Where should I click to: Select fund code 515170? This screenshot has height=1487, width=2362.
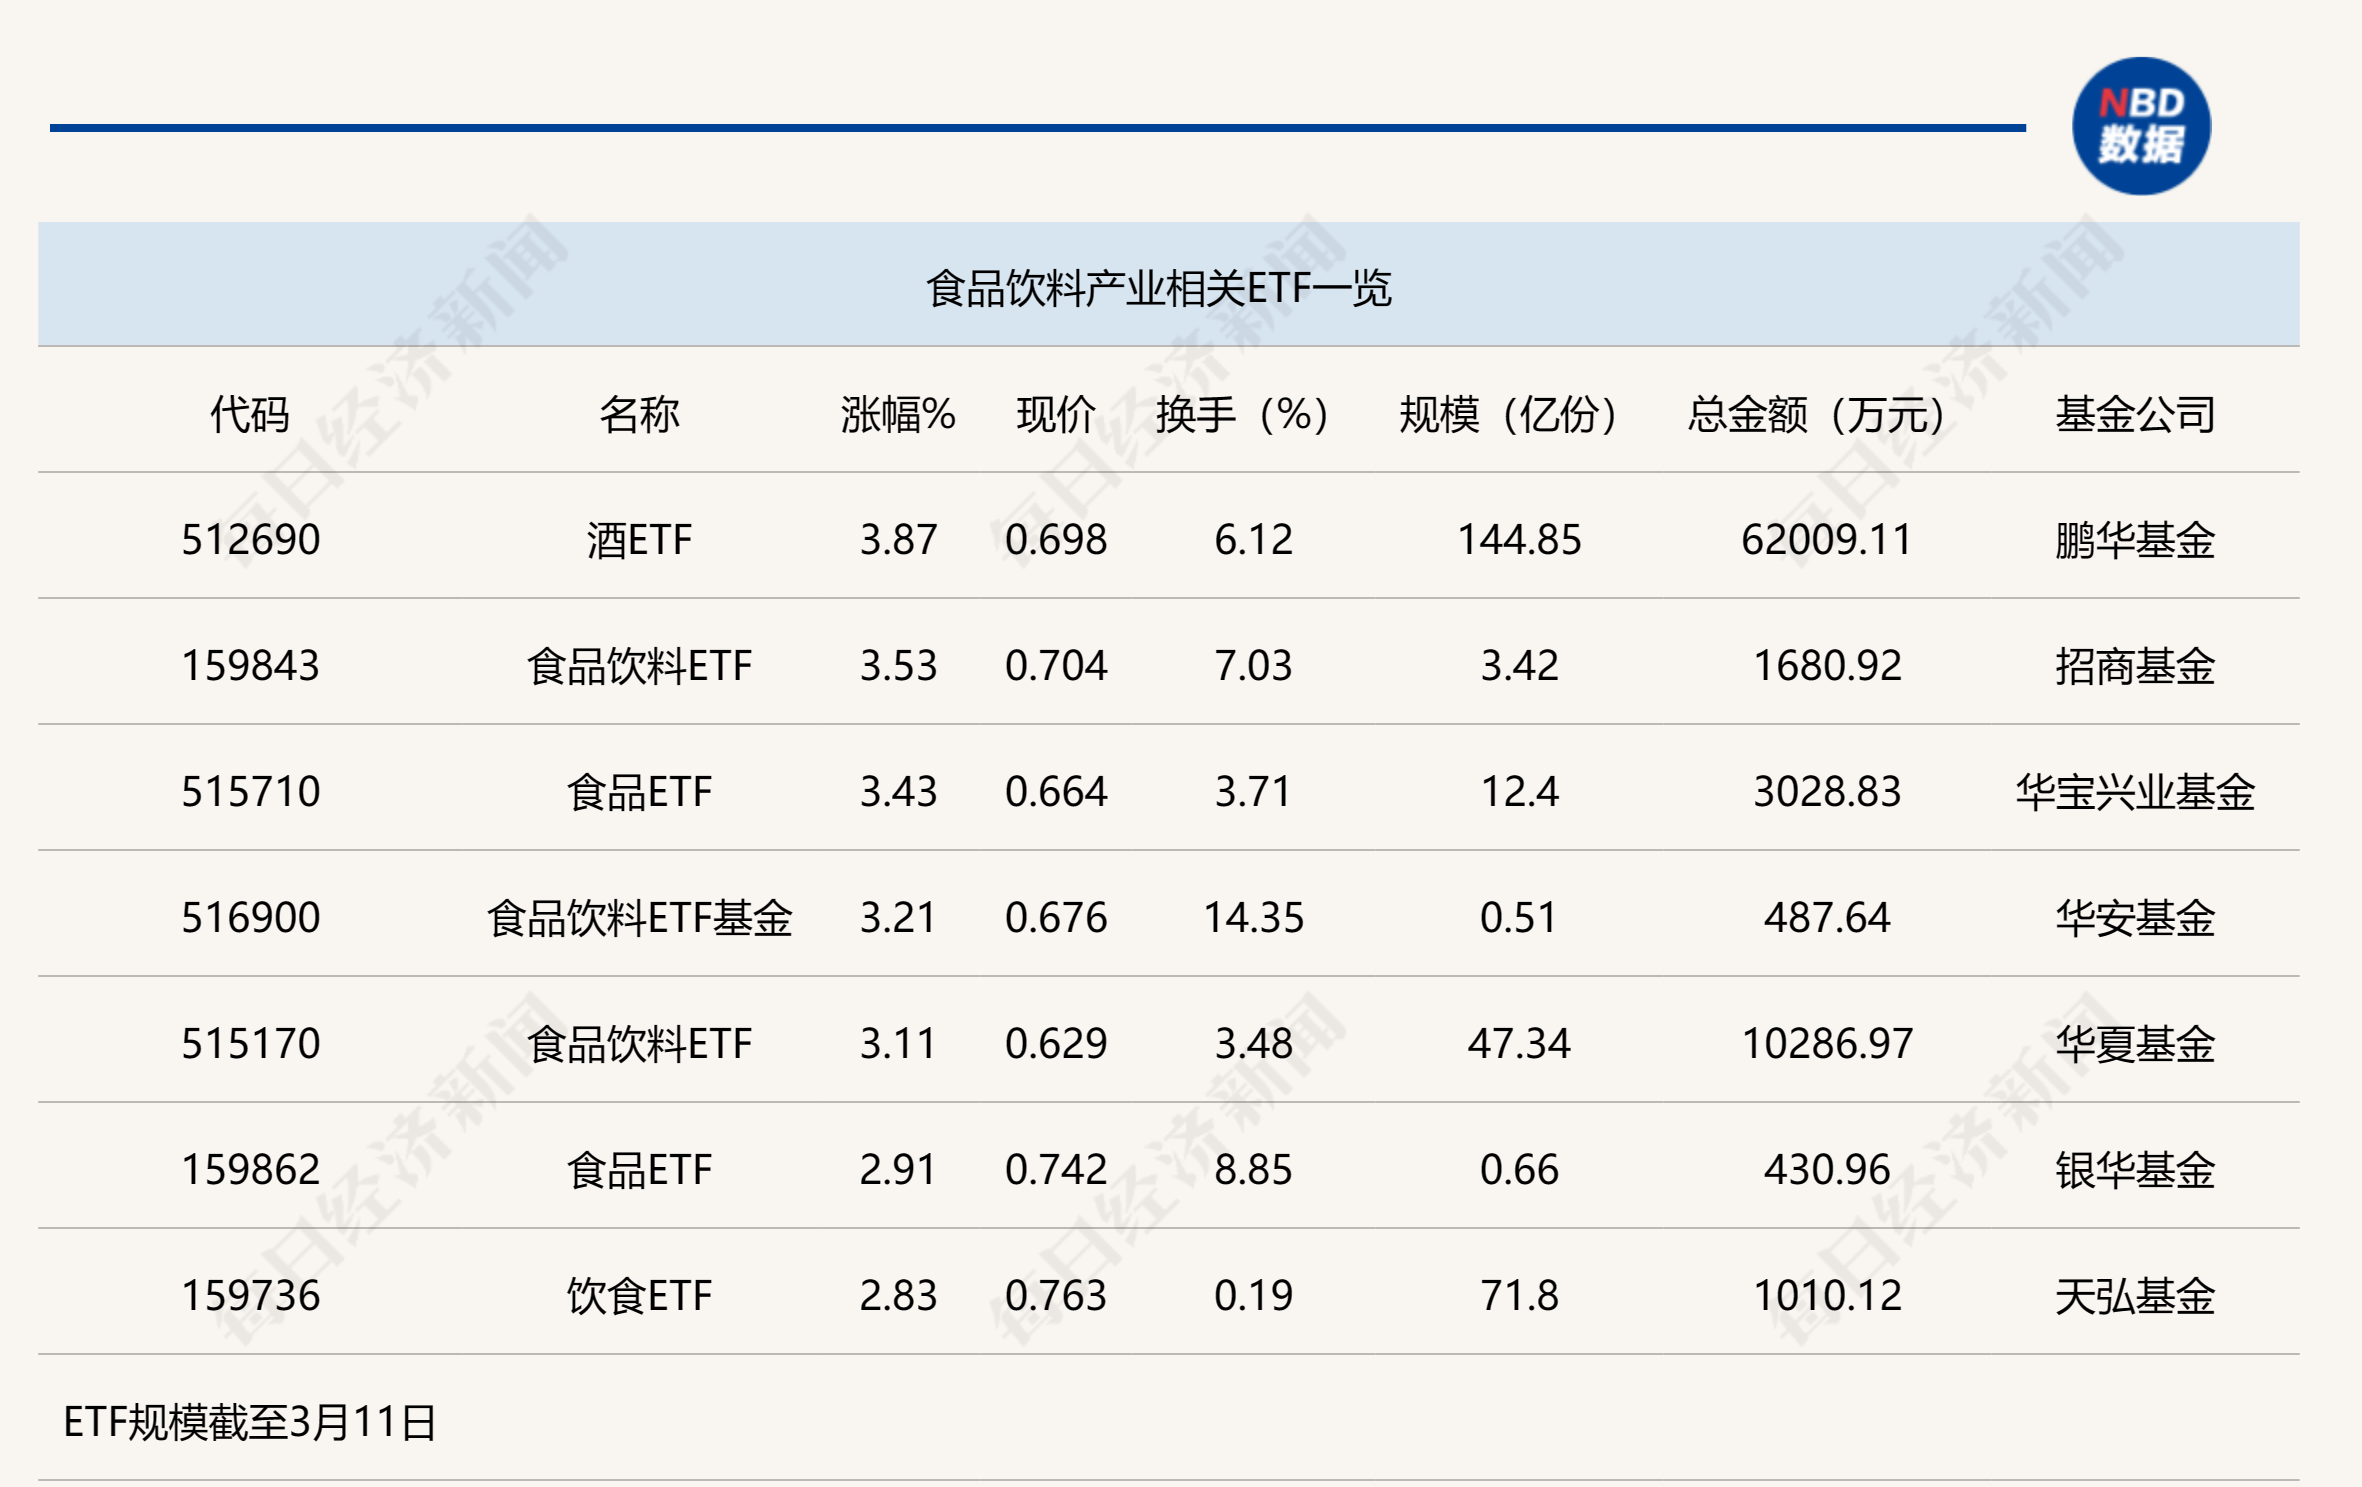[250, 1044]
